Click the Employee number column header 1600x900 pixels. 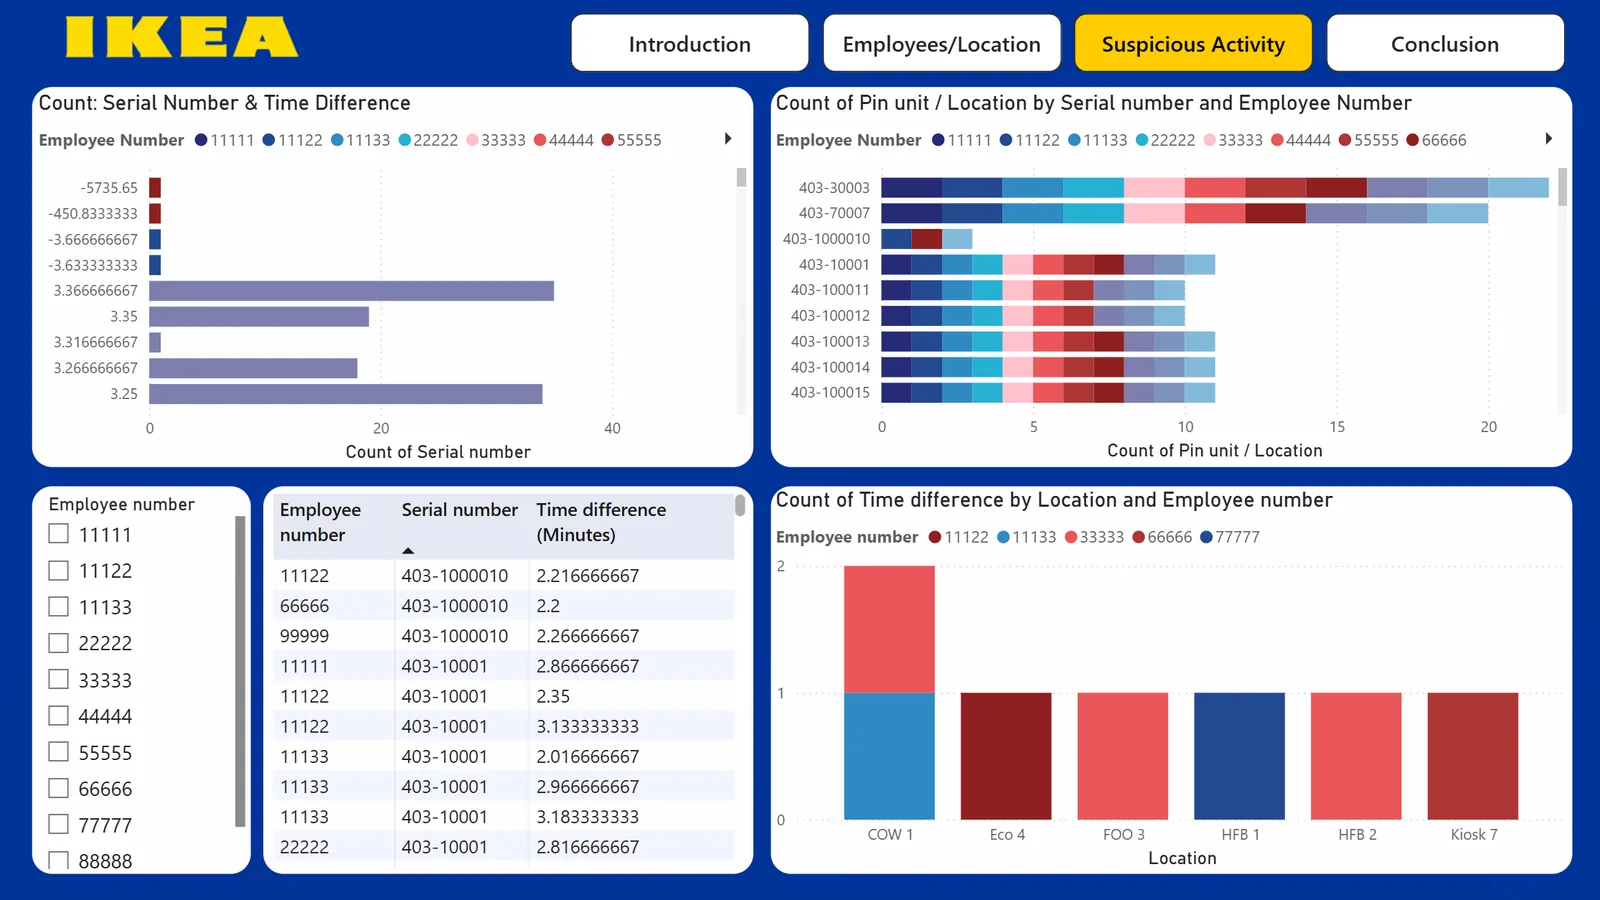[320, 522]
